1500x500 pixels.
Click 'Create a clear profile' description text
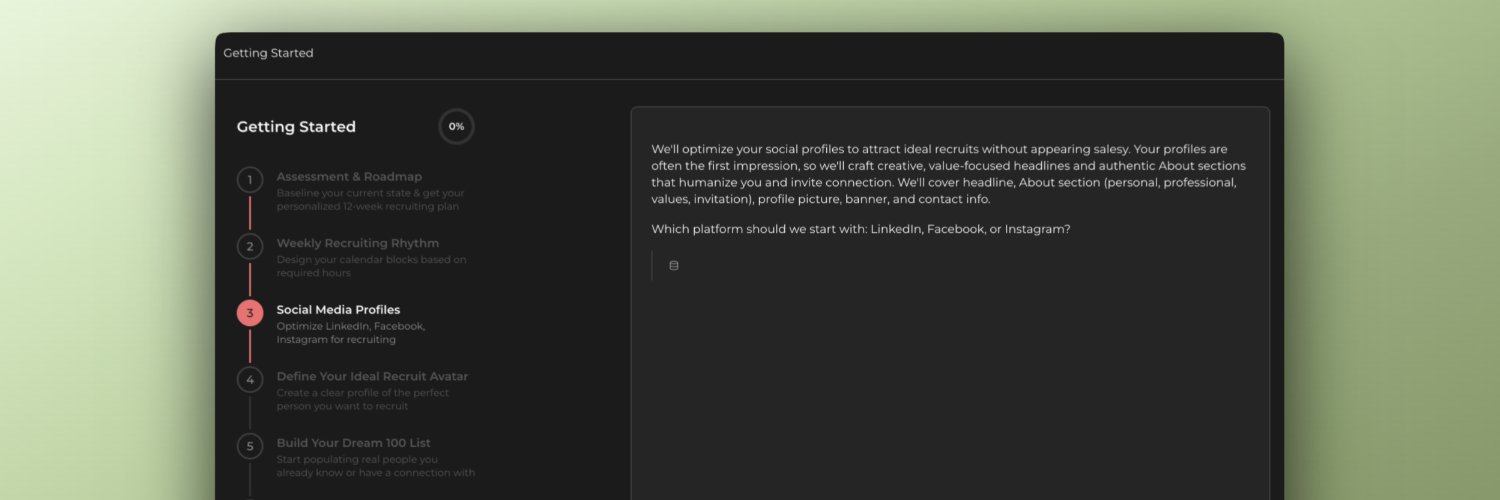pyautogui.click(x=363, y=400)
